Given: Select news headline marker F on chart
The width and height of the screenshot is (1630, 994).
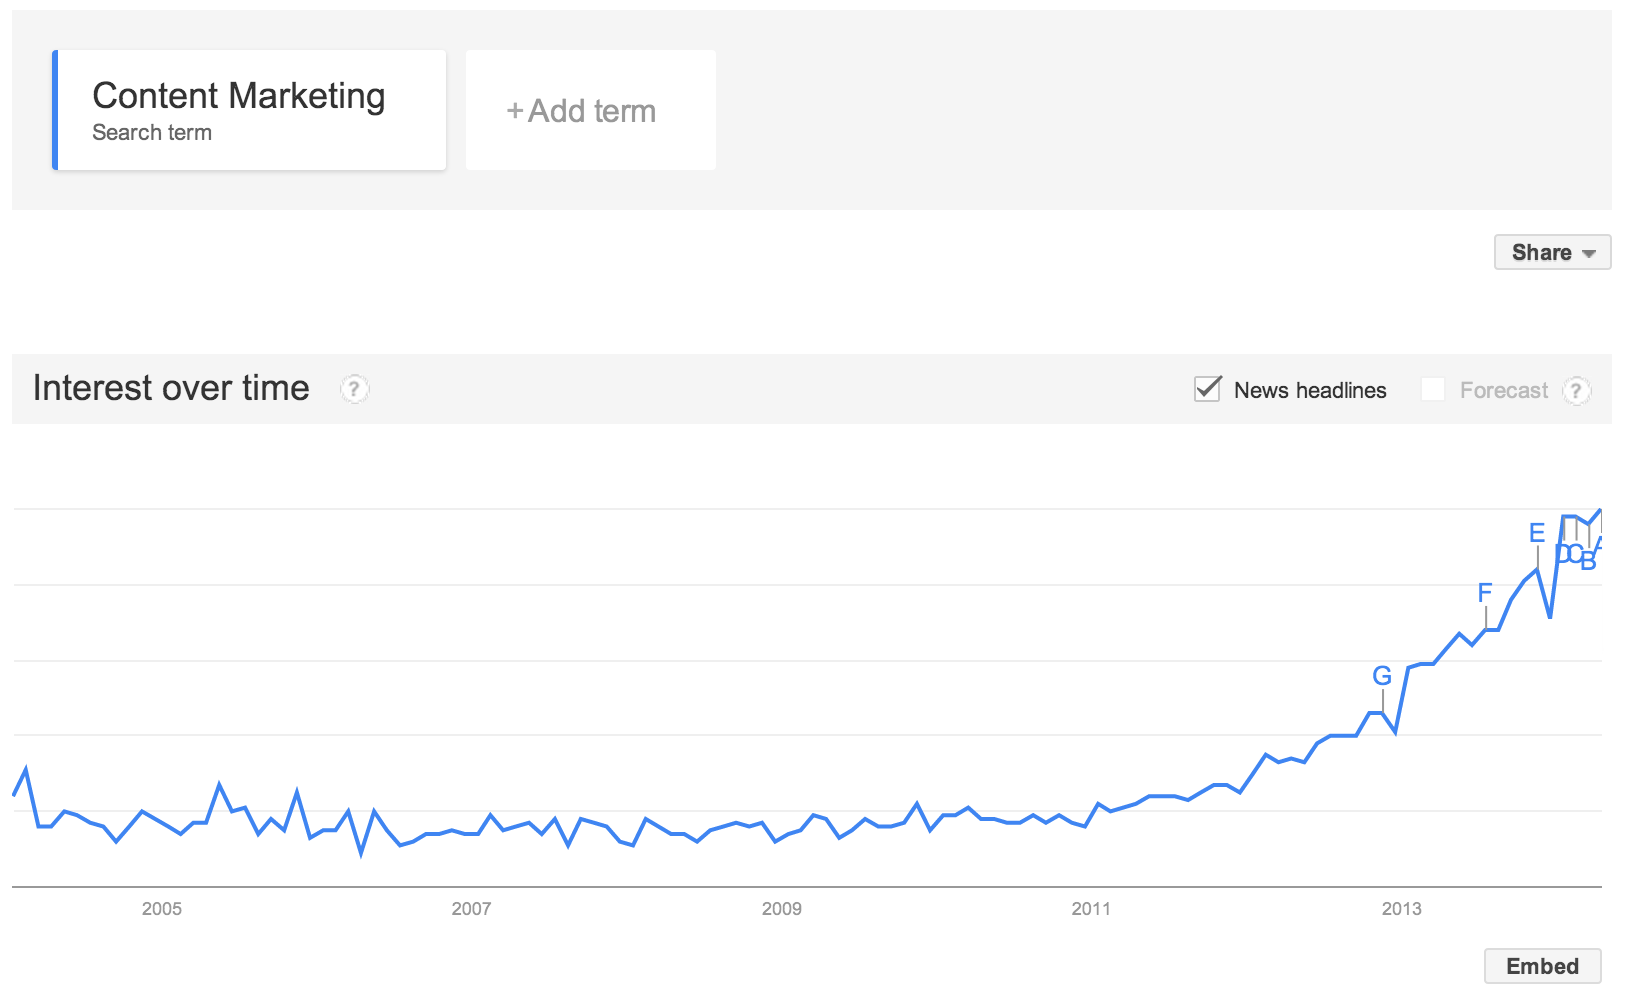Looking at the screenshot, I should tap(1485, 593).
